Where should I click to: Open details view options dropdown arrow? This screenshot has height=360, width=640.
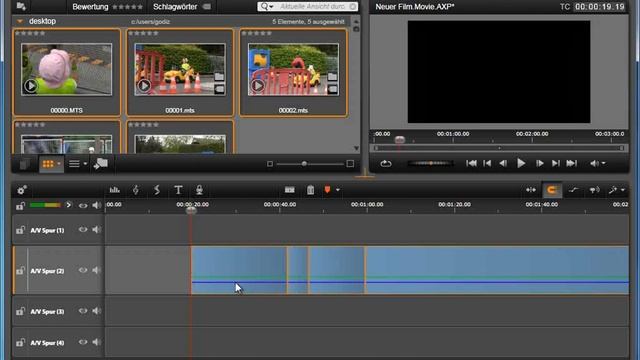tap(85, 164)
